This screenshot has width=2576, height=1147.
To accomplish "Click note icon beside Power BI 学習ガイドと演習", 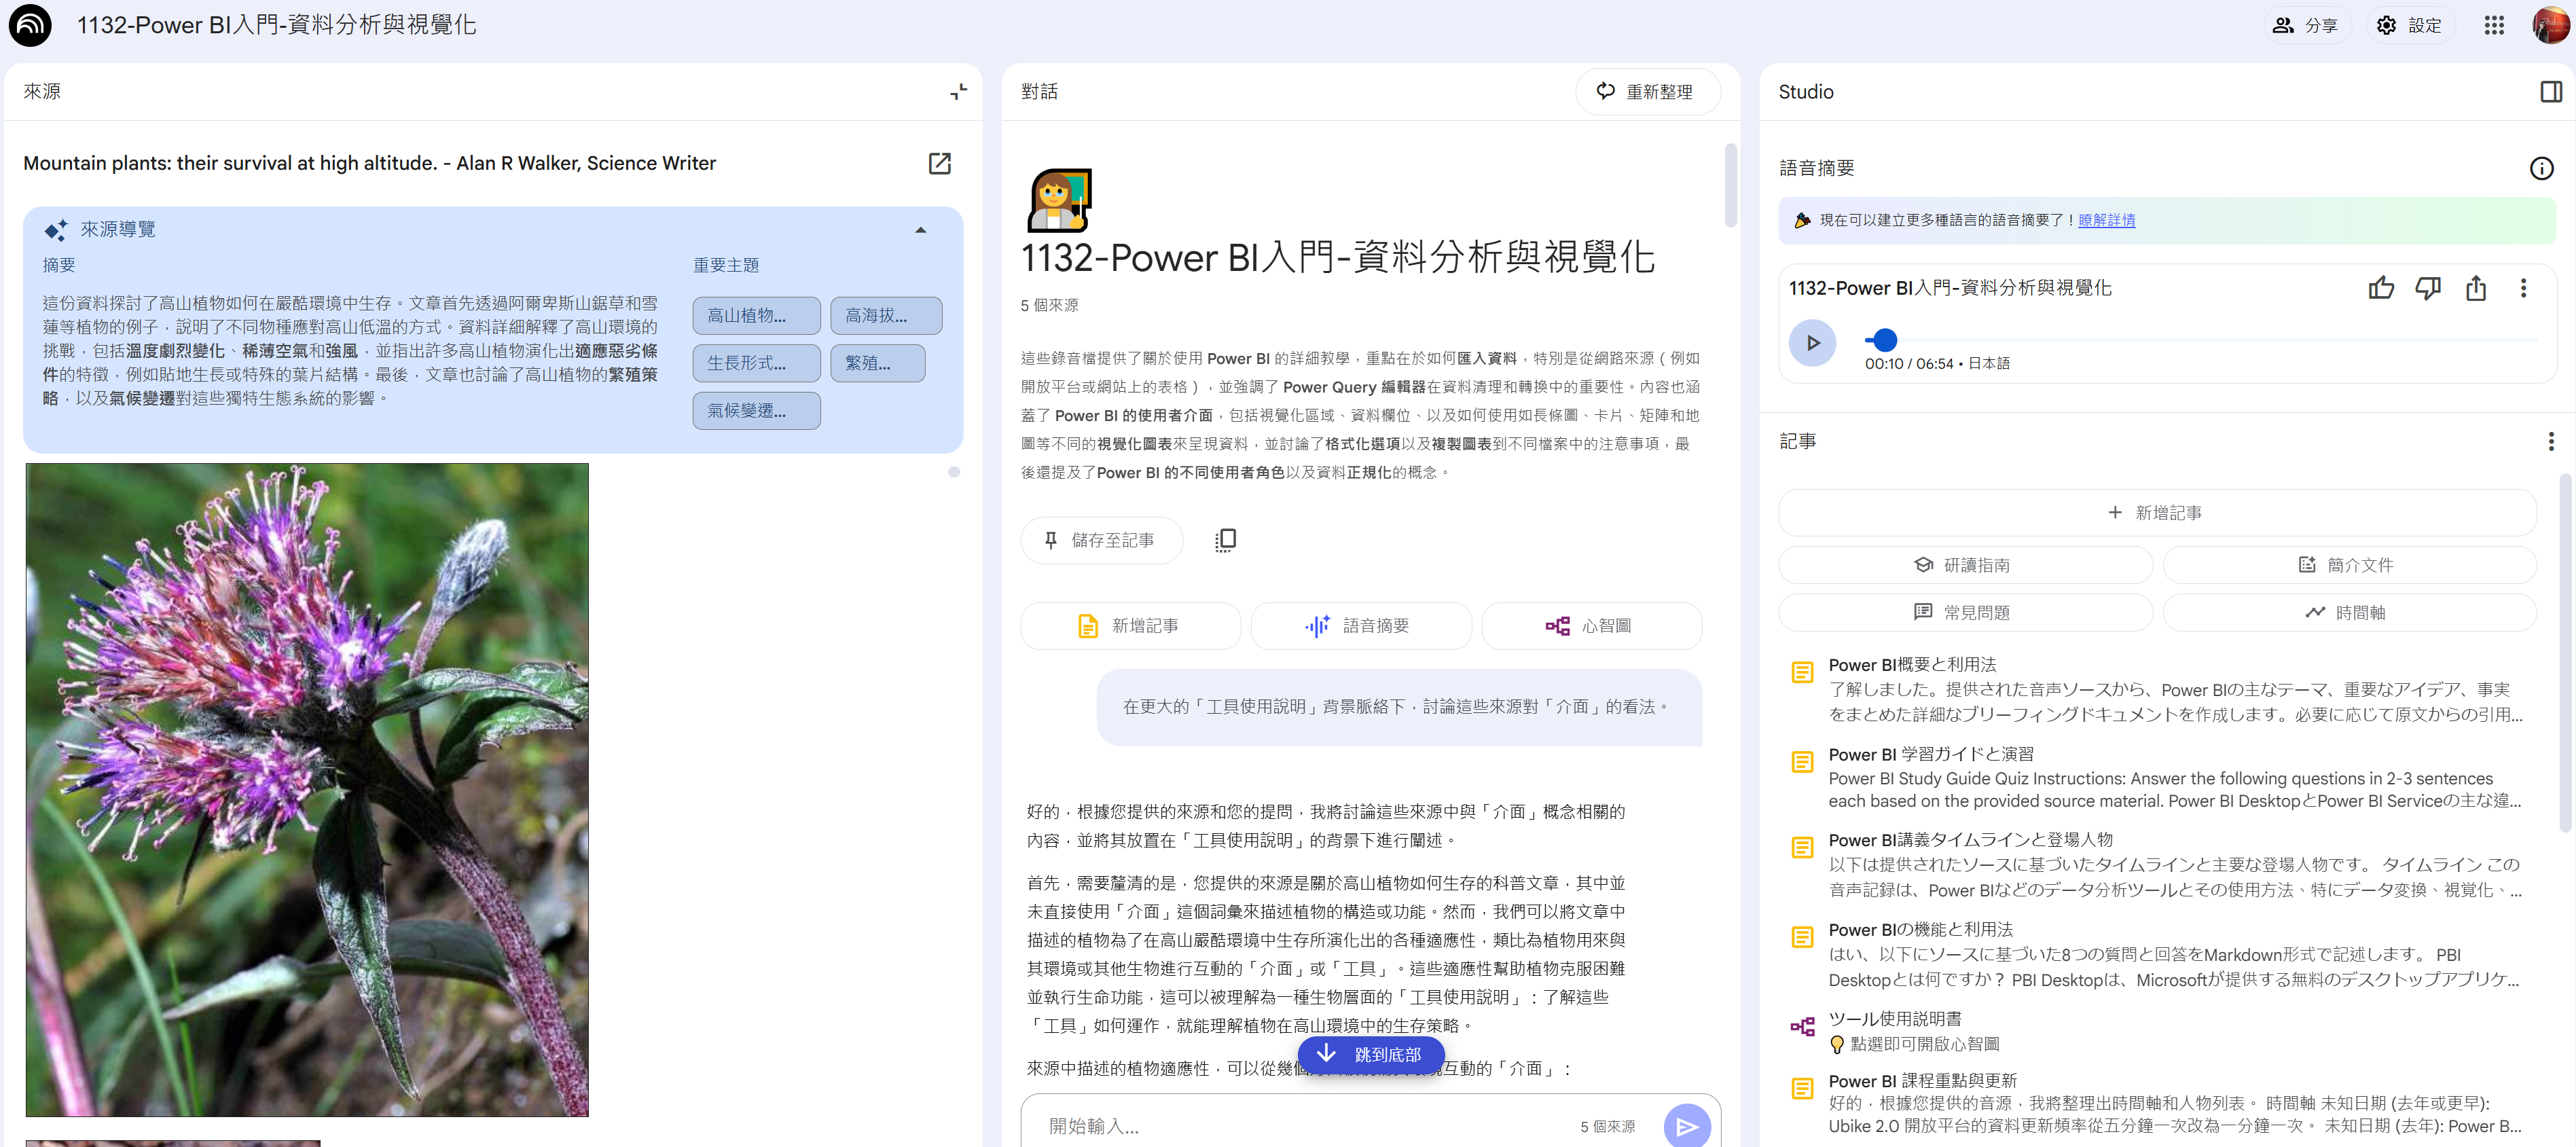I will point(1802,762).
